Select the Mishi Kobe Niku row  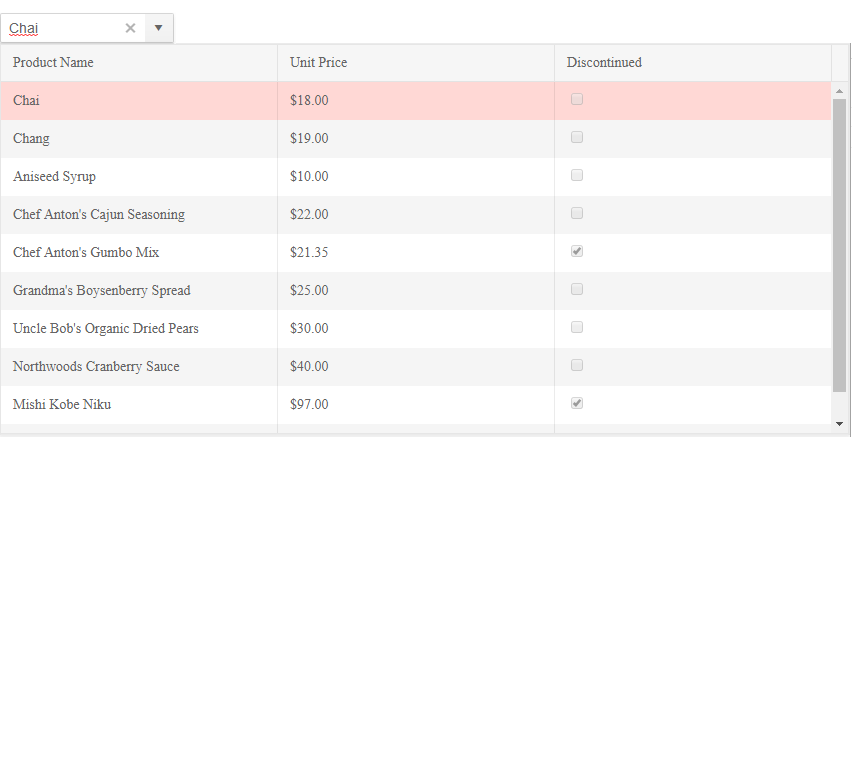(x=416, y=405)
